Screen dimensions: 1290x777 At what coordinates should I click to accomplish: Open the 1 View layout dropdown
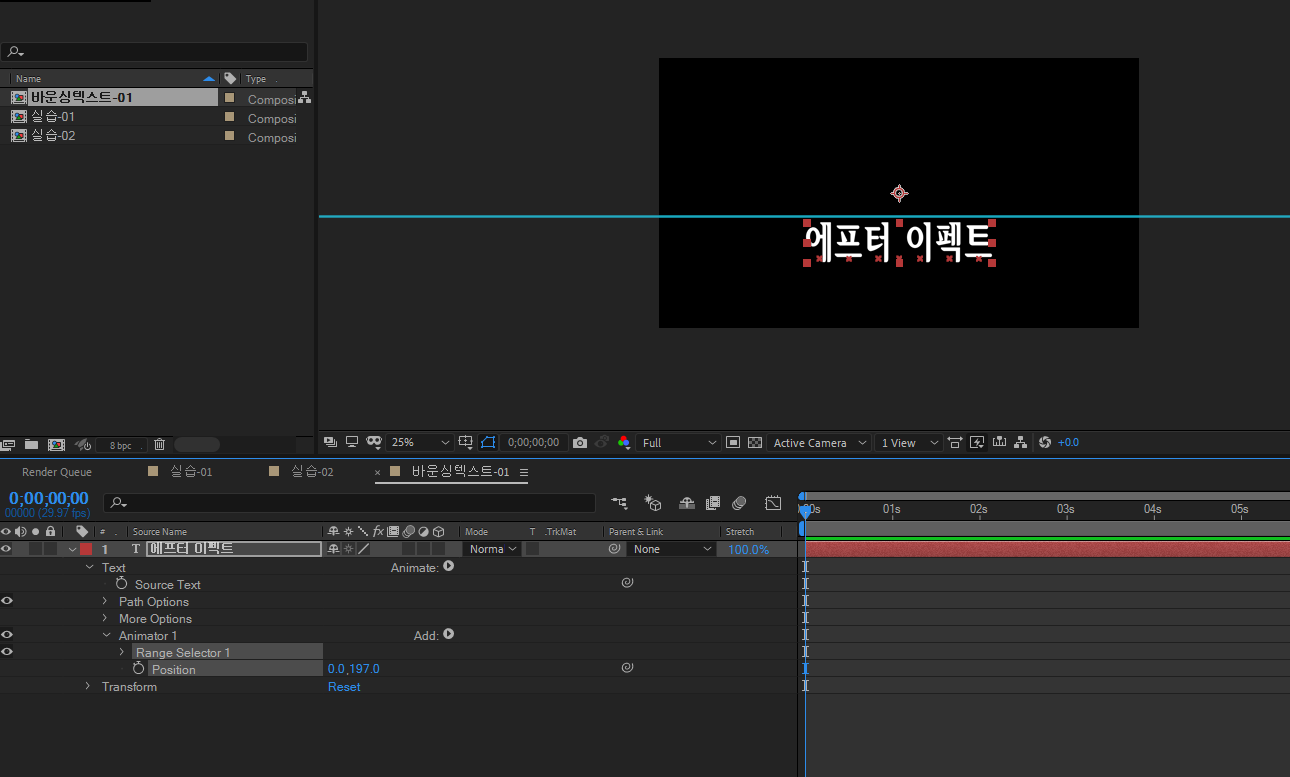pyautogui.click(x=908, y=443)
